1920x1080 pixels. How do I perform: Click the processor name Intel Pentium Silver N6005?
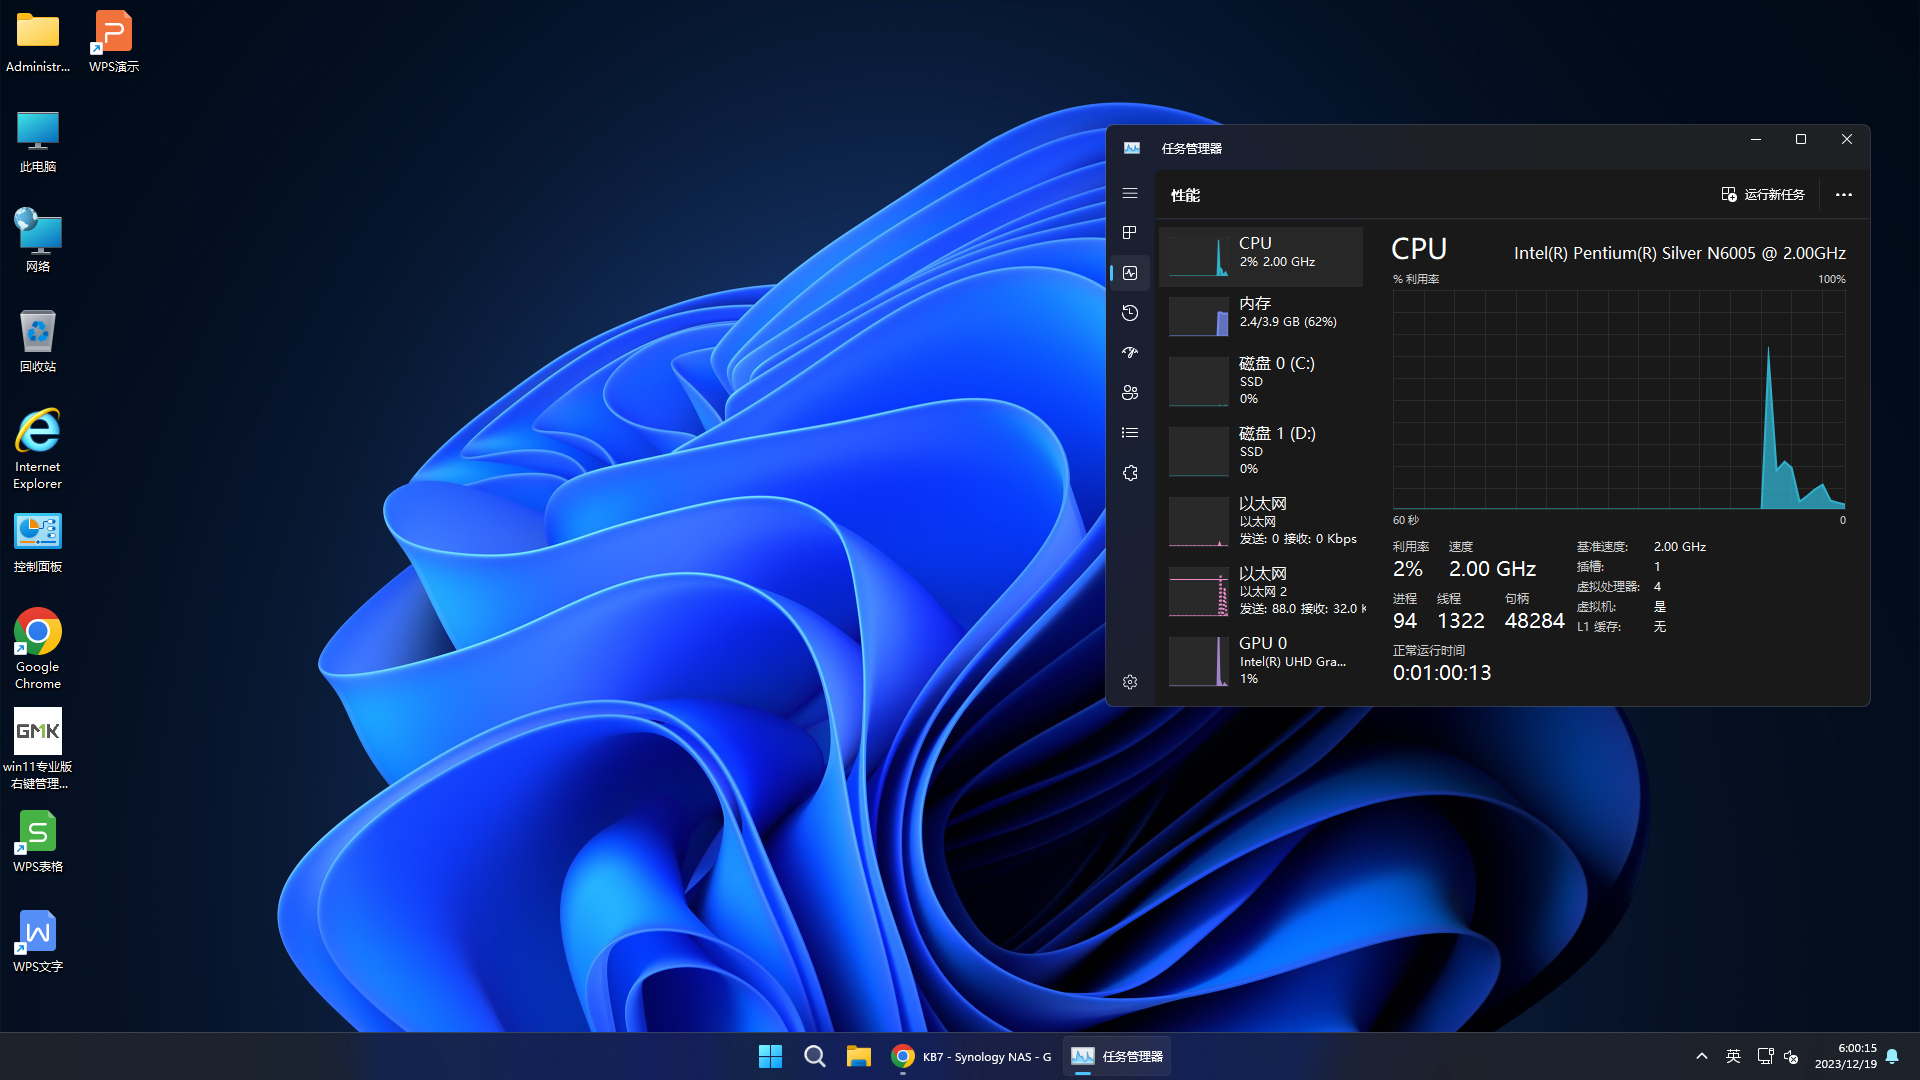coord(1679,253)
